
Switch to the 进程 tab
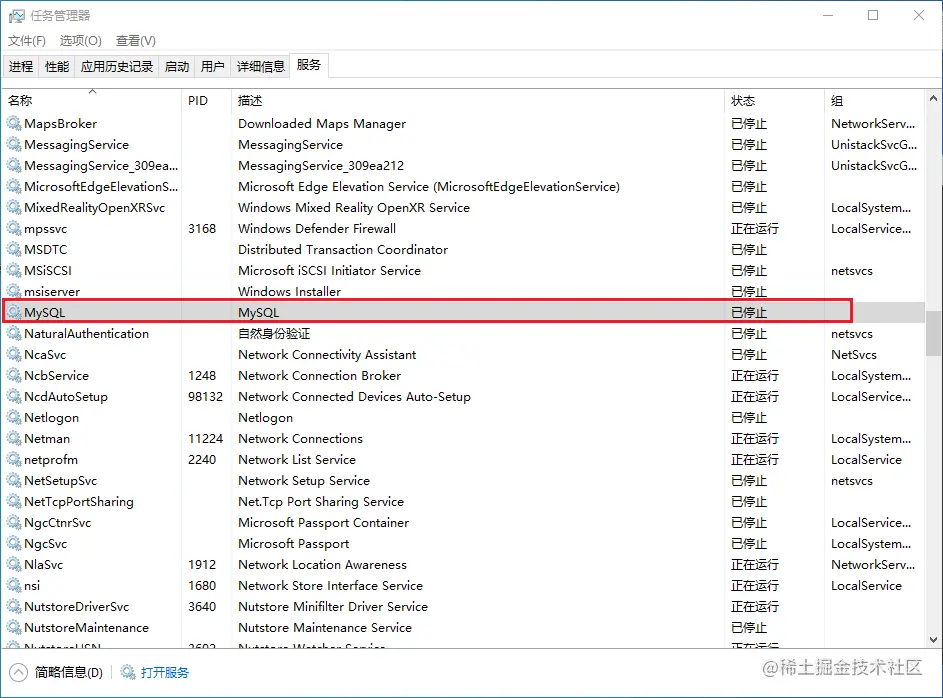21,66
